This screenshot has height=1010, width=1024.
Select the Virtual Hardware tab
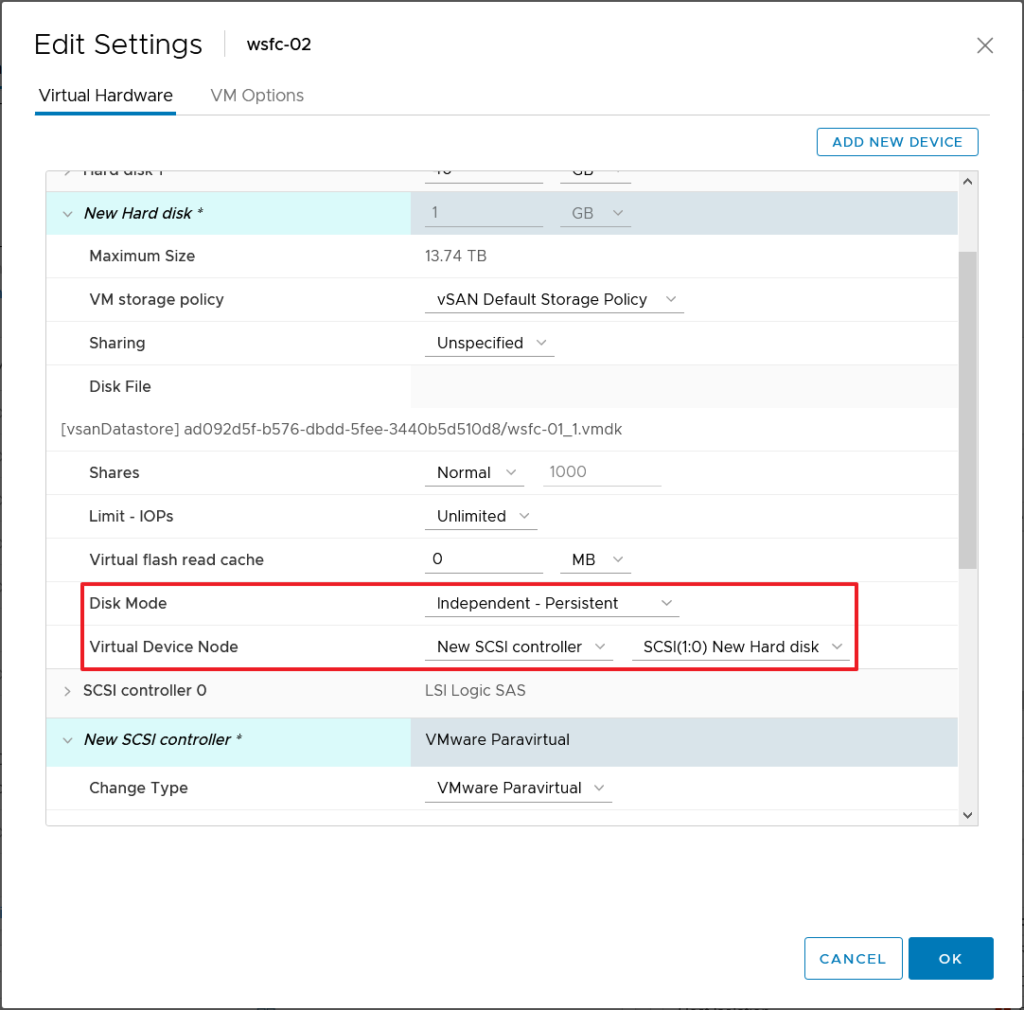105,96
